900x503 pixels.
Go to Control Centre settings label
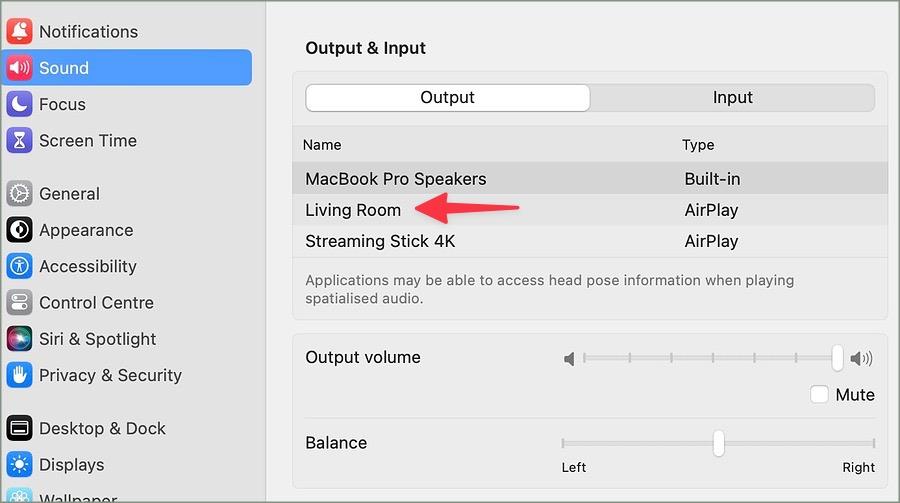tap(96, 303)
